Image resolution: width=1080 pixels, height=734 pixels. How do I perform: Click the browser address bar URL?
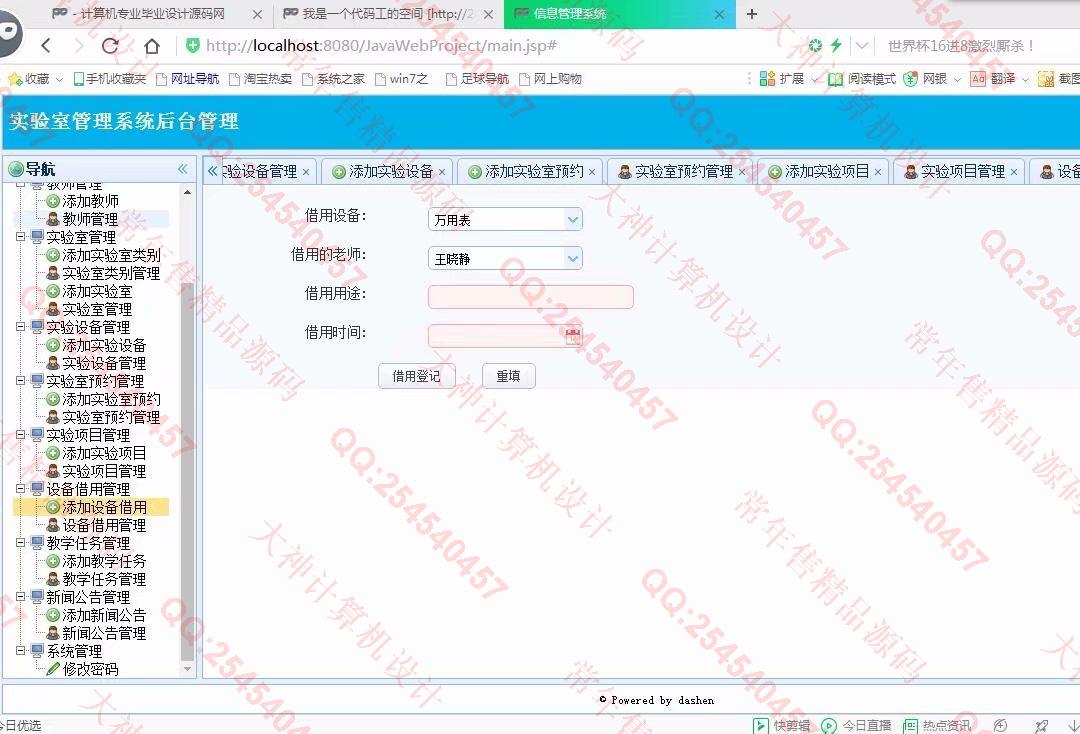coord(381,46)
